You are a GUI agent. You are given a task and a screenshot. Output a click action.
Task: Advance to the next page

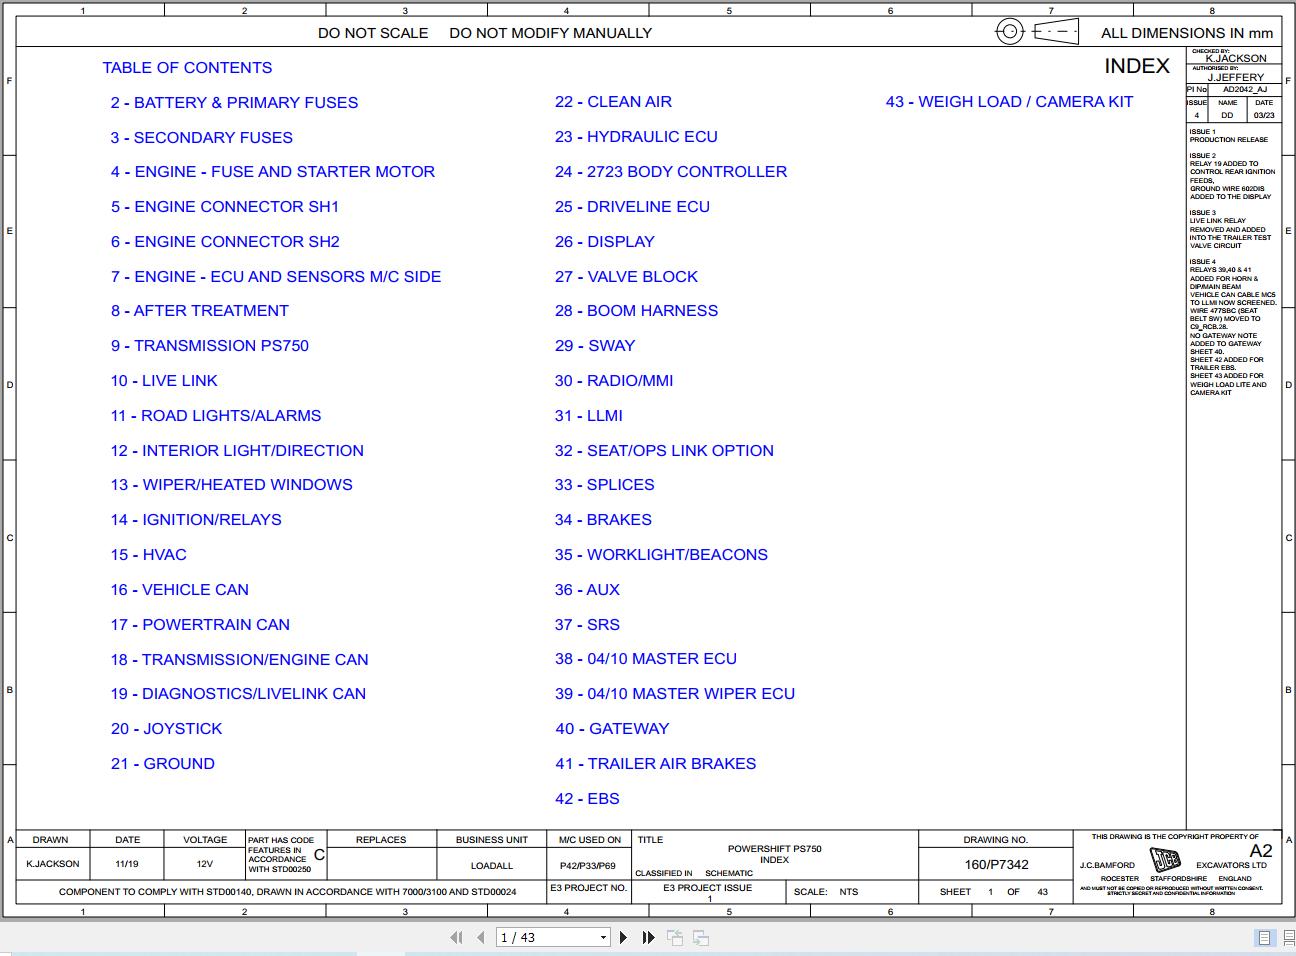pyautogui.click(x=623, y=937)
